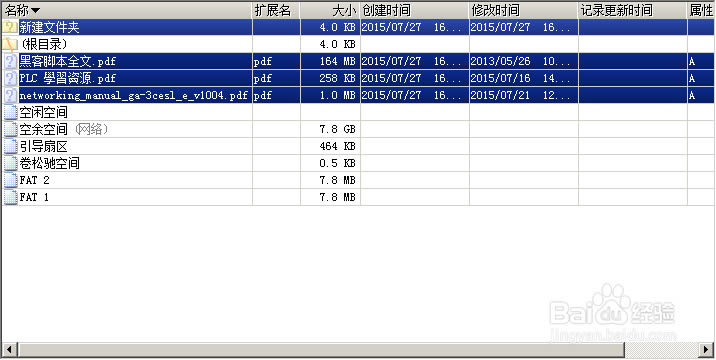Select the 空余空间 (网络) entry
This screenshot has width=716, height=360.
point(63,129)
